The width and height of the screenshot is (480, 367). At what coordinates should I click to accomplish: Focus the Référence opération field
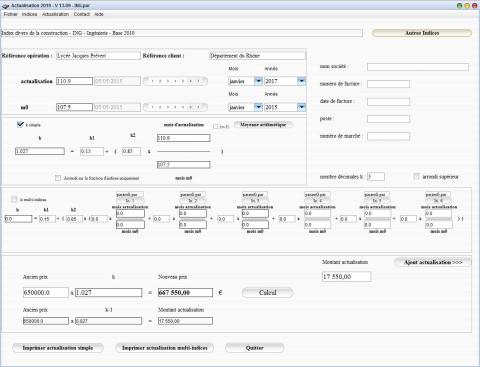tap(98, 56)
